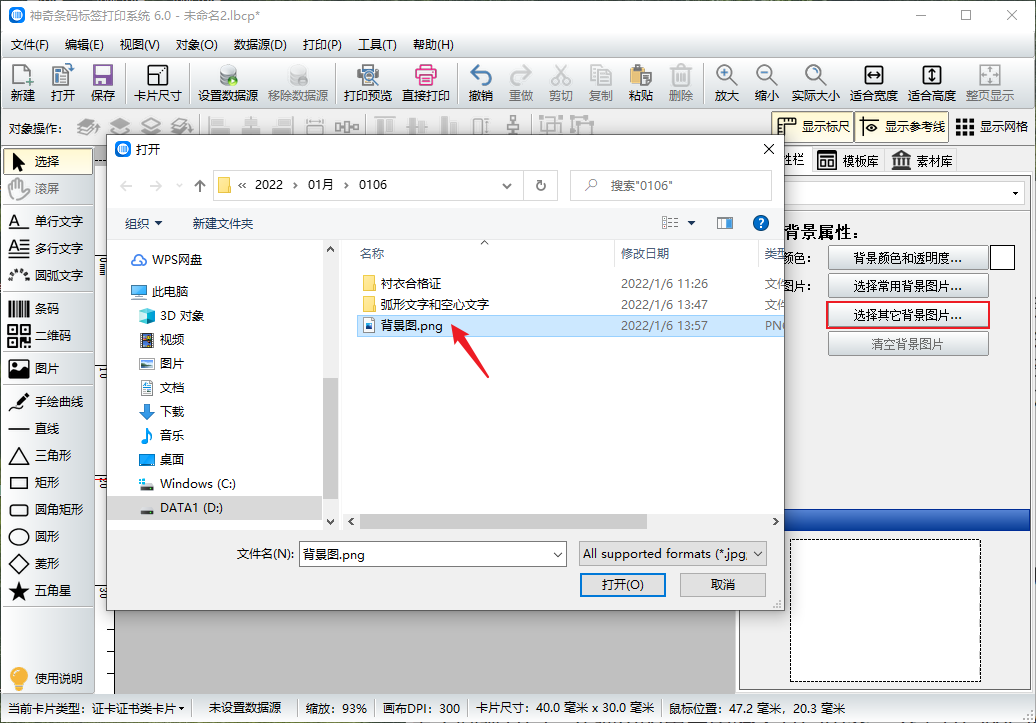Expand the address bar path history dropdown
The width and height of the screenshot is (1036, 723).
point(507,186)
